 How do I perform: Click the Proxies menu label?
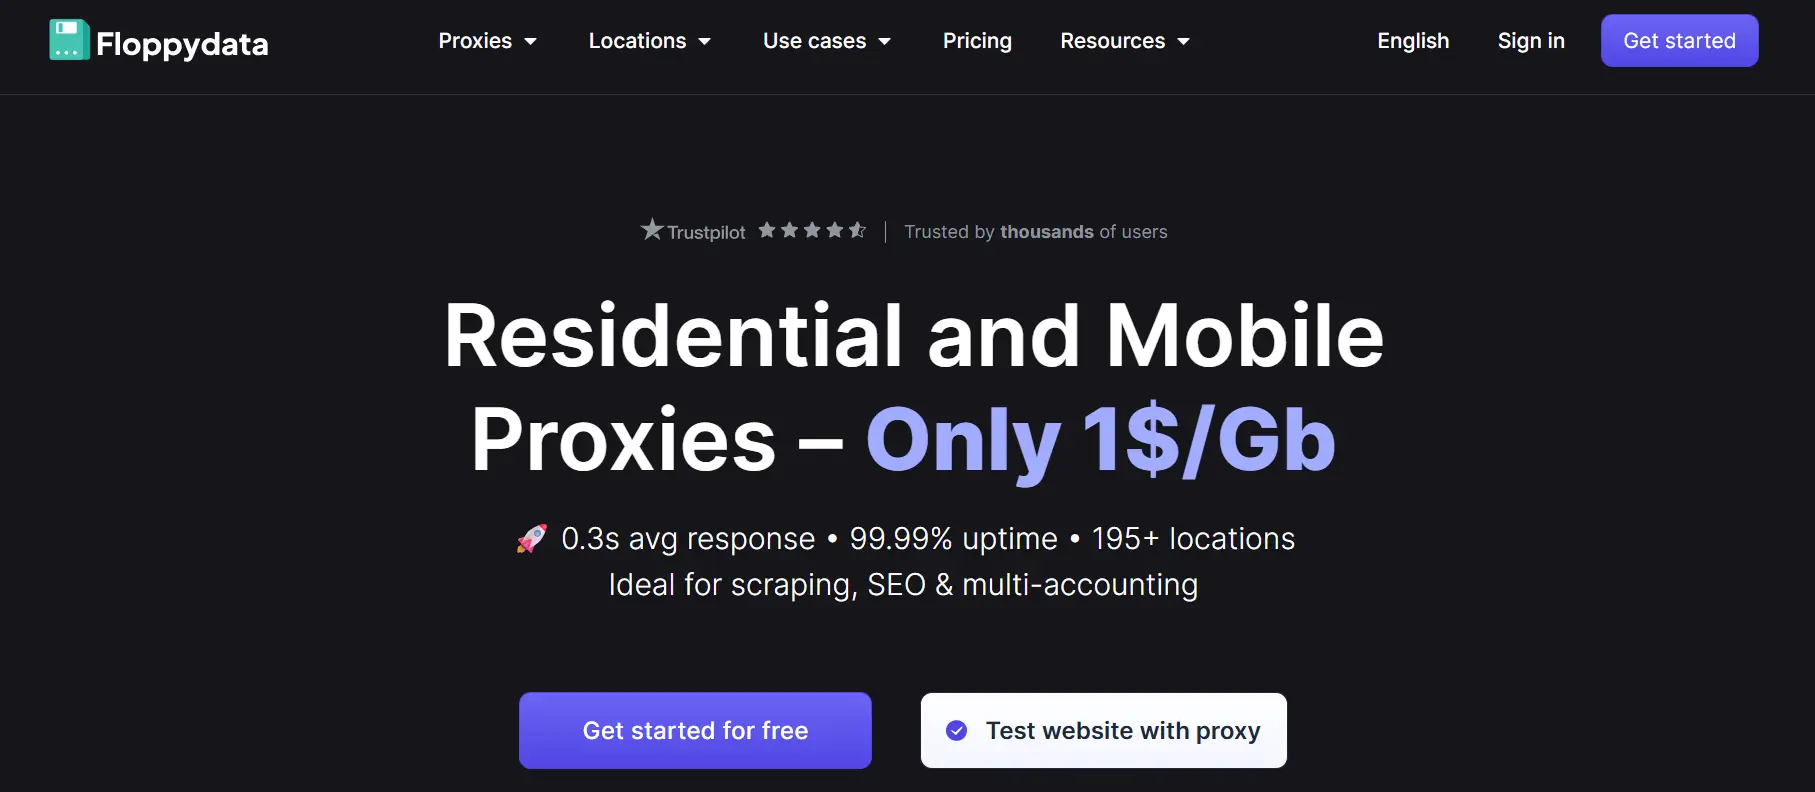(475, 41)
